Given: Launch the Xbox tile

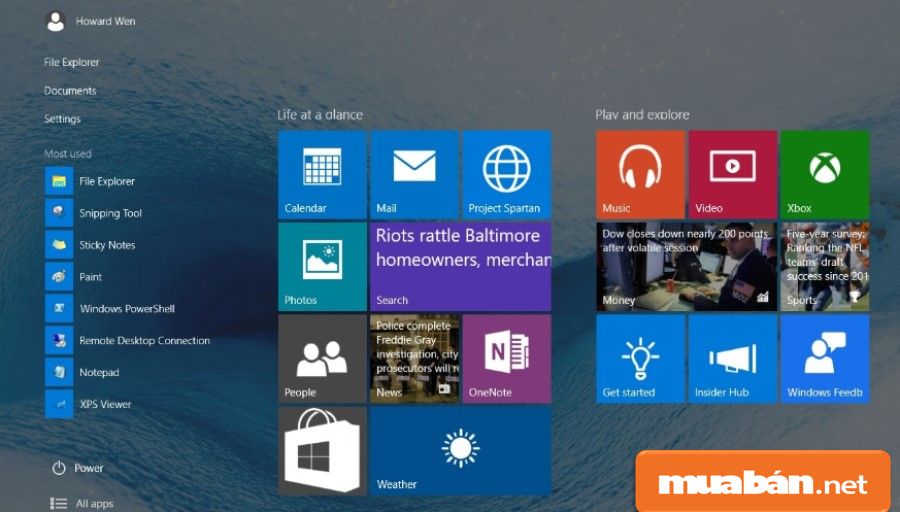Looking at the screenshot, I should pos(825,174).
